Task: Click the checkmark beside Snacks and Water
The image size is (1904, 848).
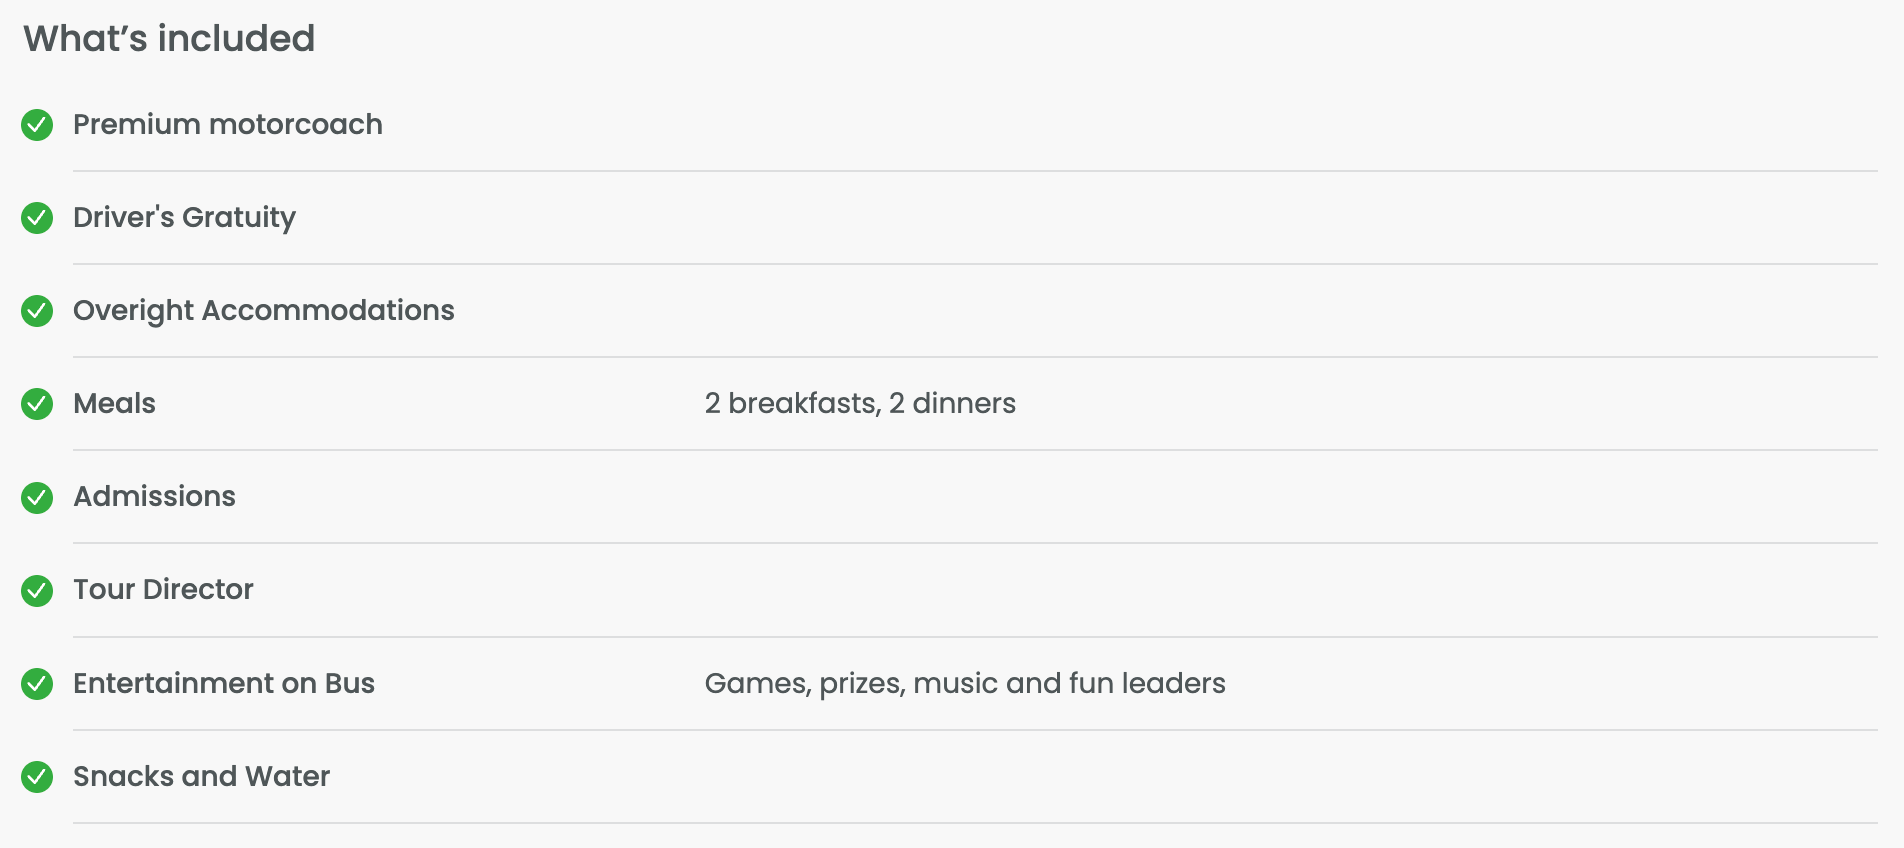Action: (x=37, y=777)
